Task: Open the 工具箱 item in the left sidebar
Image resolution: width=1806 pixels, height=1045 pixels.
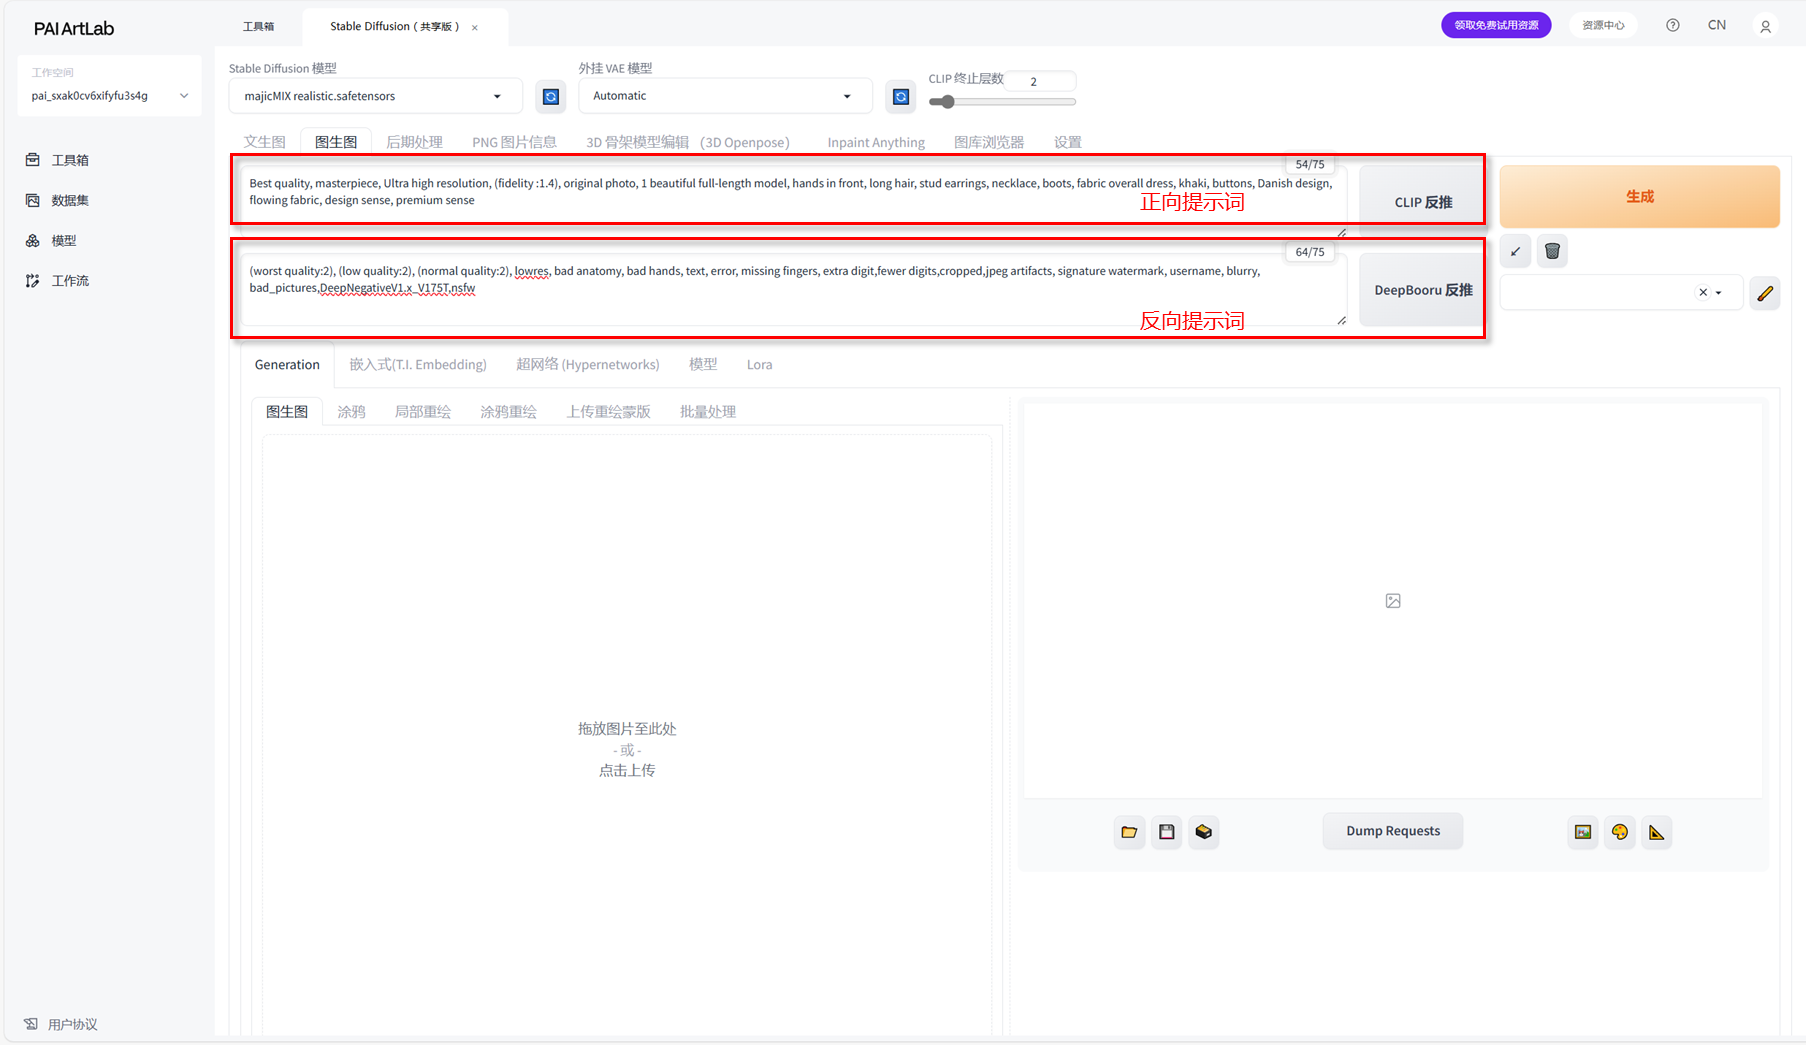Action: [x=58, y=160]
